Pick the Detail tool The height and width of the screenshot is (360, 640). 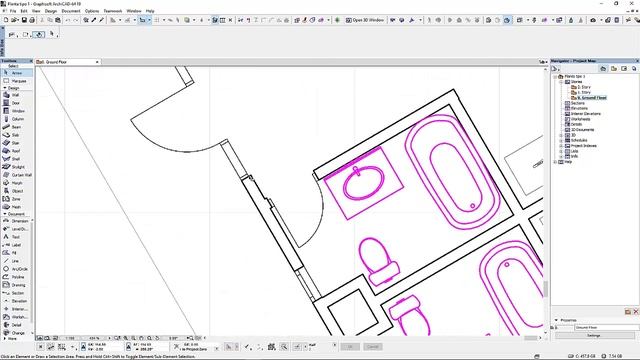[x=17, y=325]
